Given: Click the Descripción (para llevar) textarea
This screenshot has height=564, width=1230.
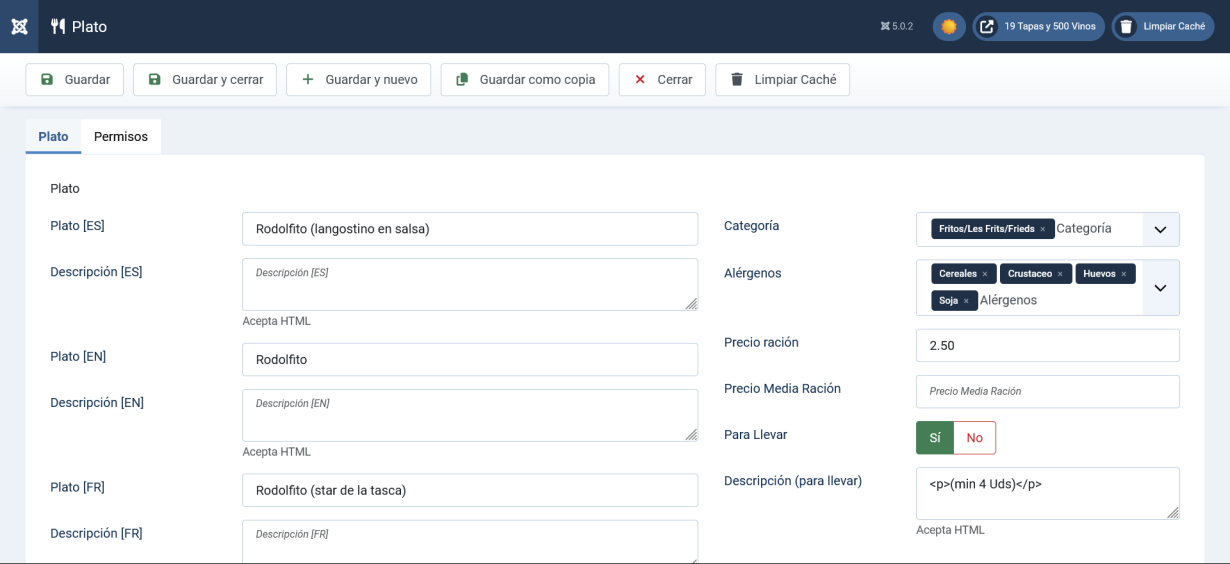Looking at the screenshot, I should (1048, 493).
